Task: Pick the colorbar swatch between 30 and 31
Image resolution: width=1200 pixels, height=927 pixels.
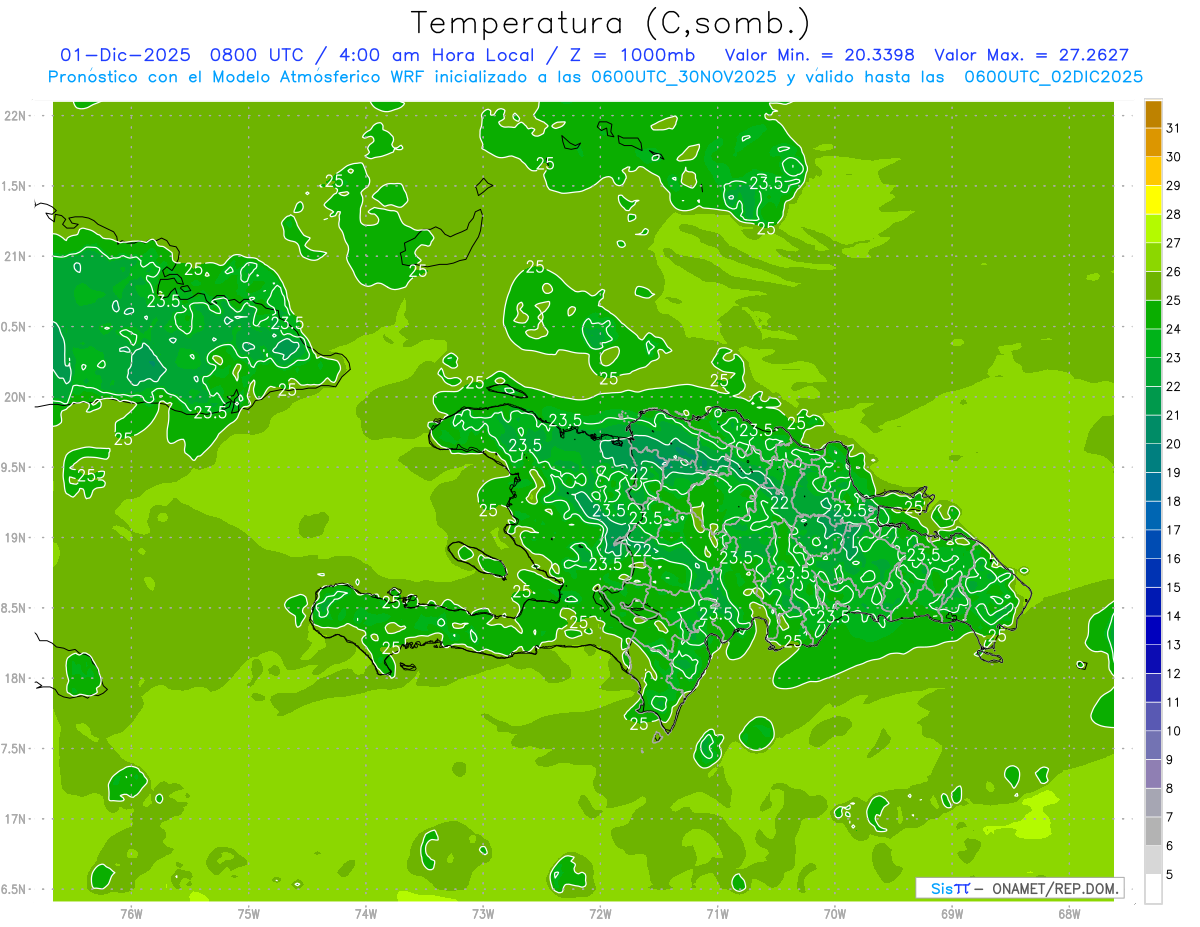Action: point(1153,142)
